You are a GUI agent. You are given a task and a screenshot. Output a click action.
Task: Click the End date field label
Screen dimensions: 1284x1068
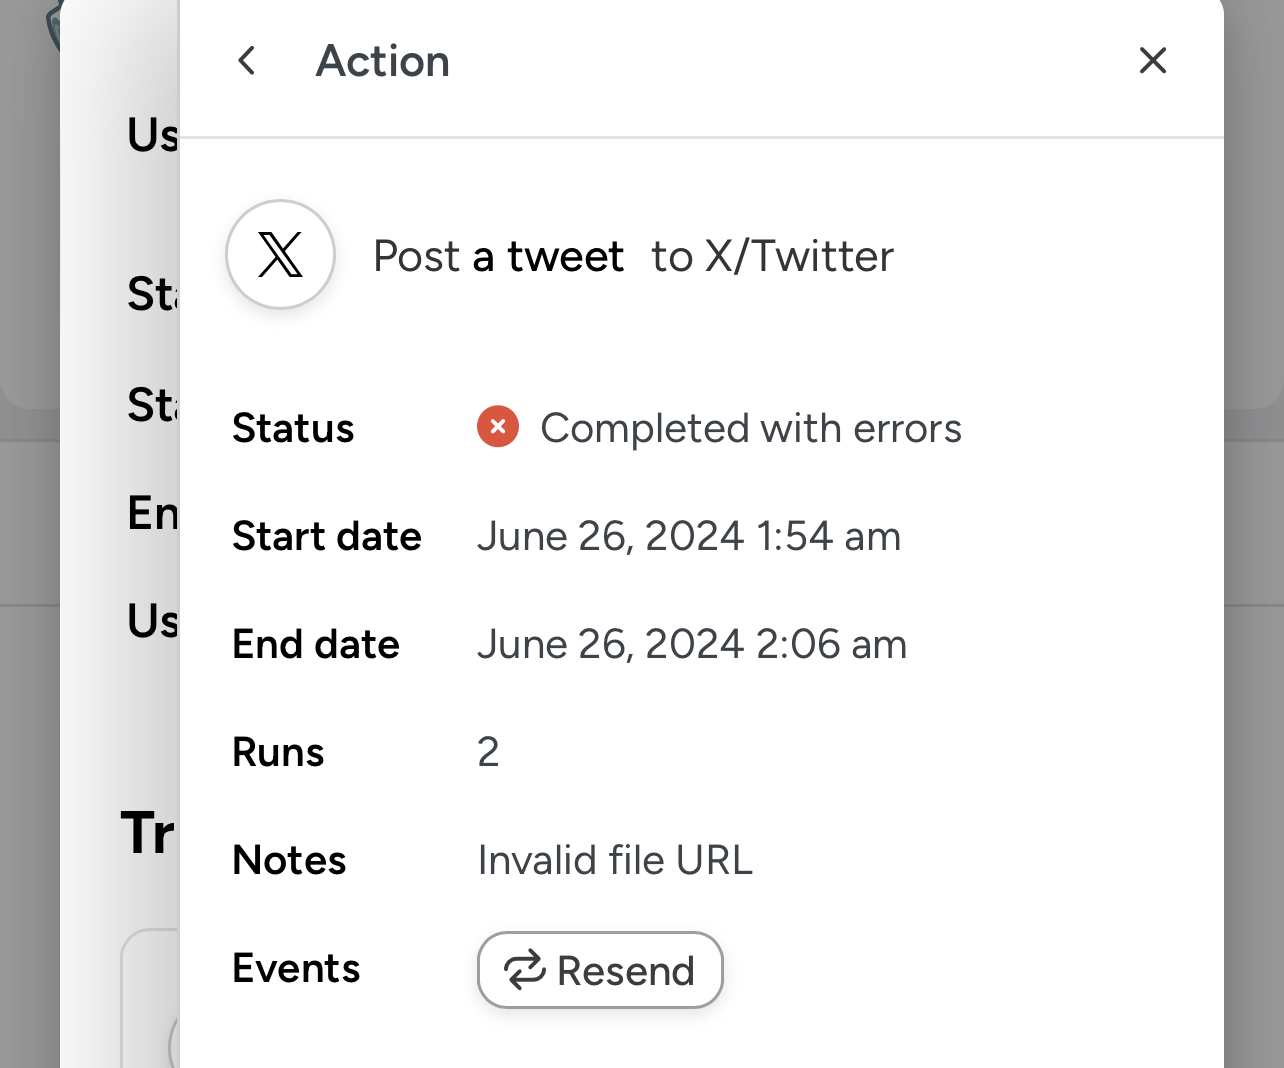point(316,644)
